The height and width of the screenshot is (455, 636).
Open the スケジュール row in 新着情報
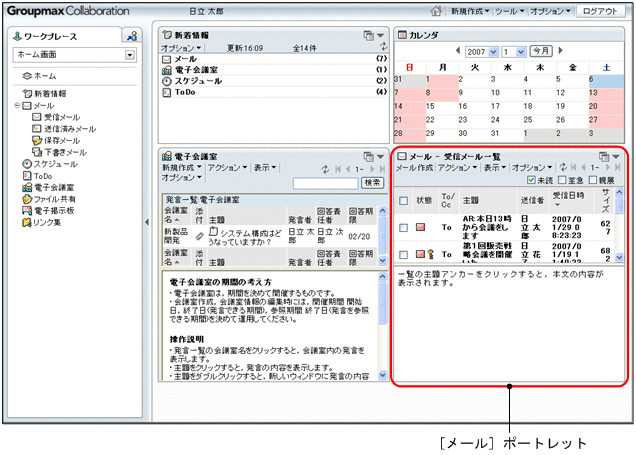[274, 81]
